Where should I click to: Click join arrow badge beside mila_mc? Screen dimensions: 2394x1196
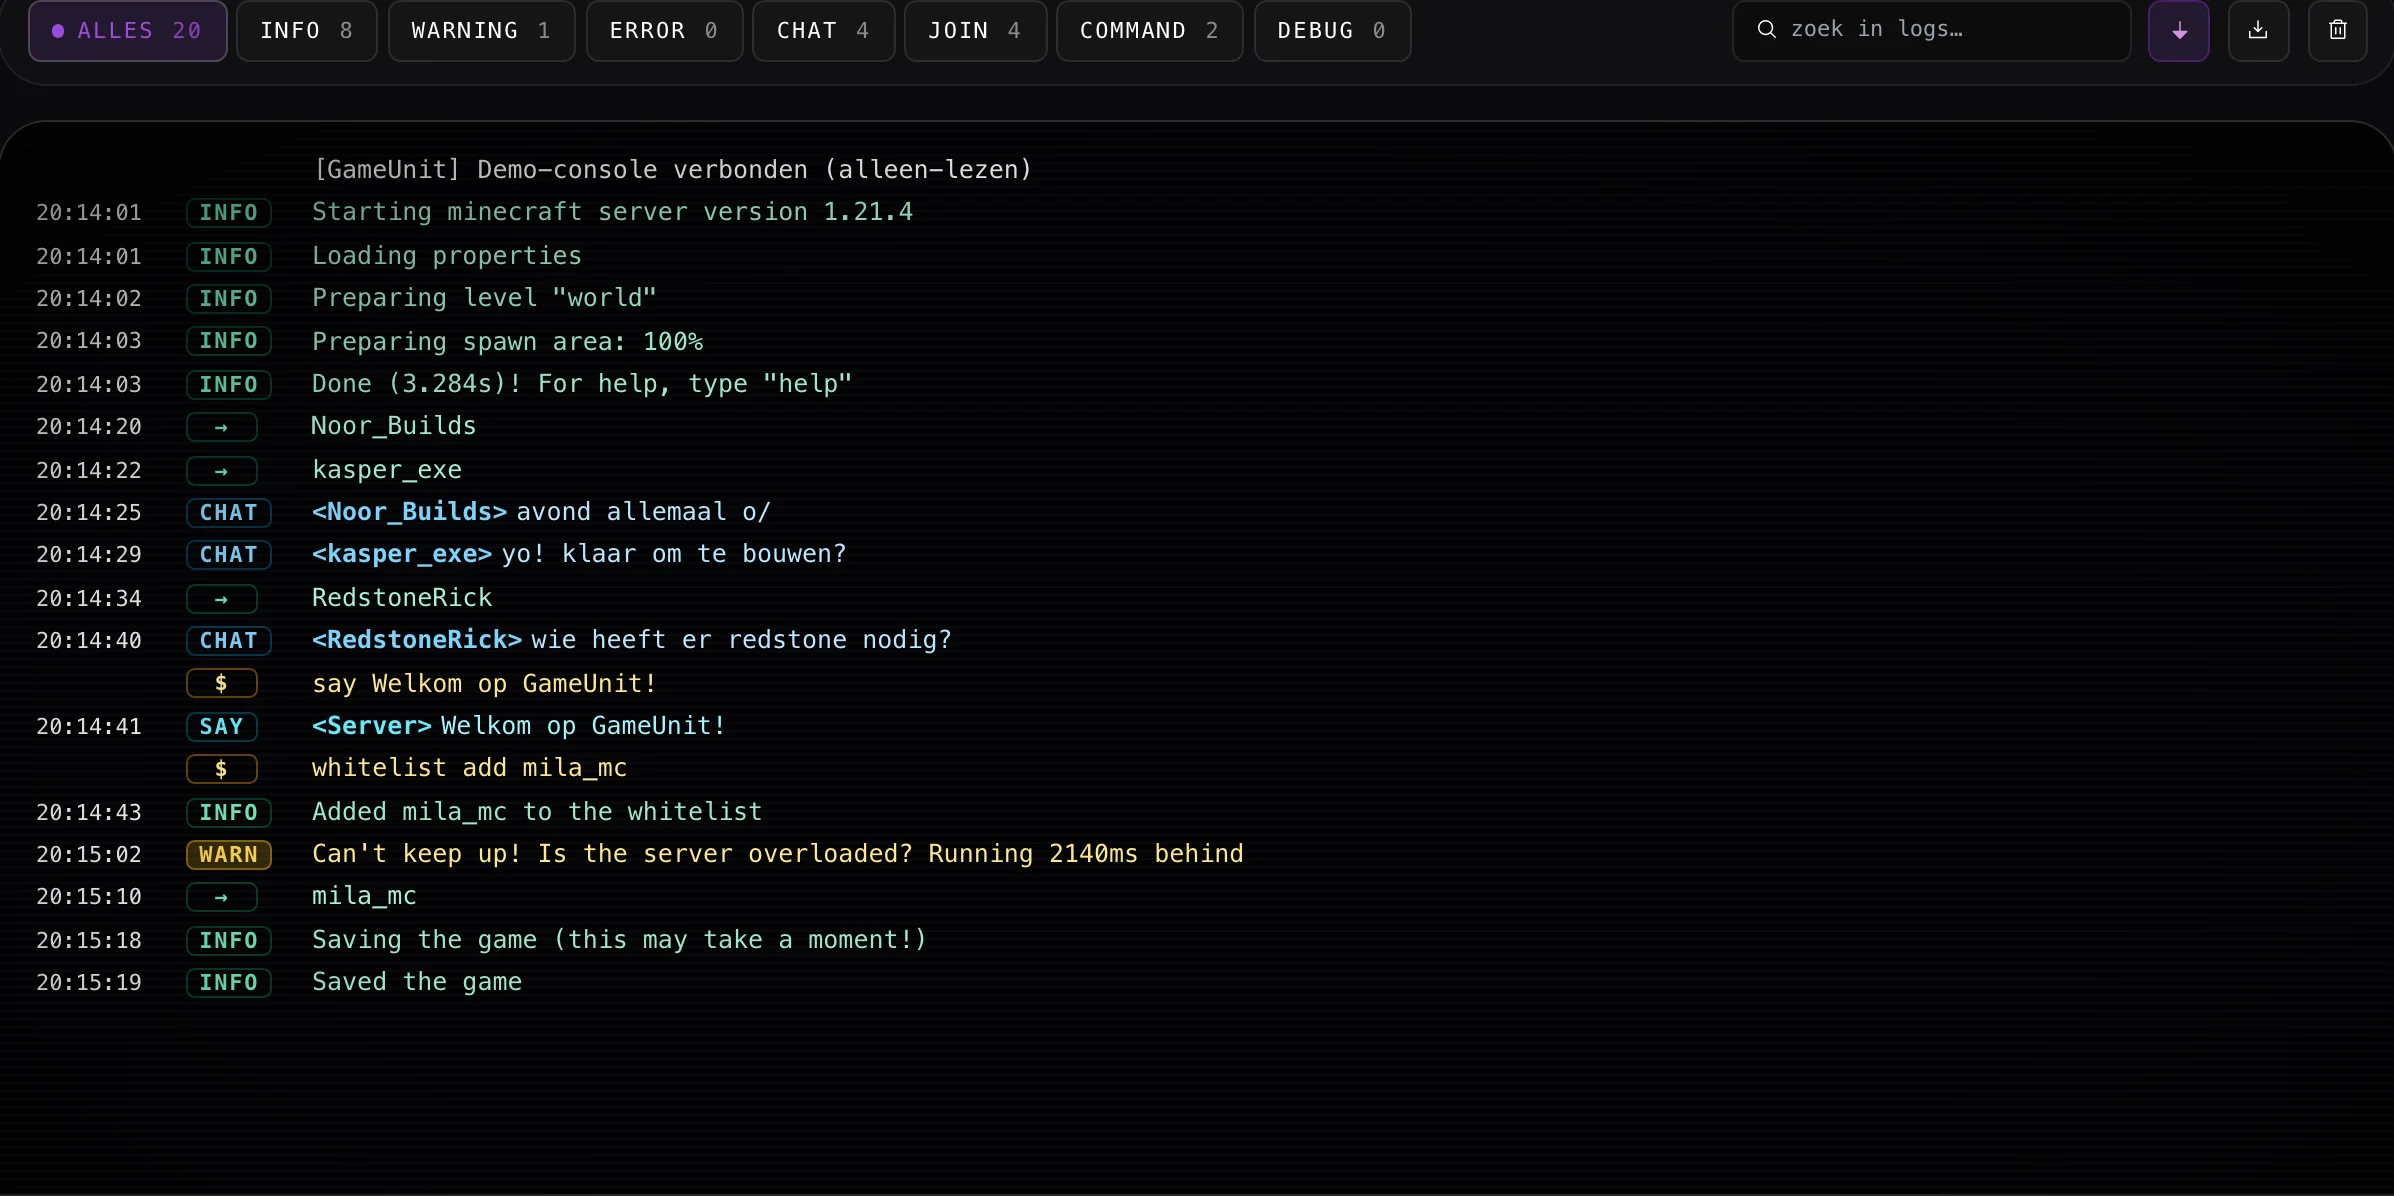tap(222, 897)
